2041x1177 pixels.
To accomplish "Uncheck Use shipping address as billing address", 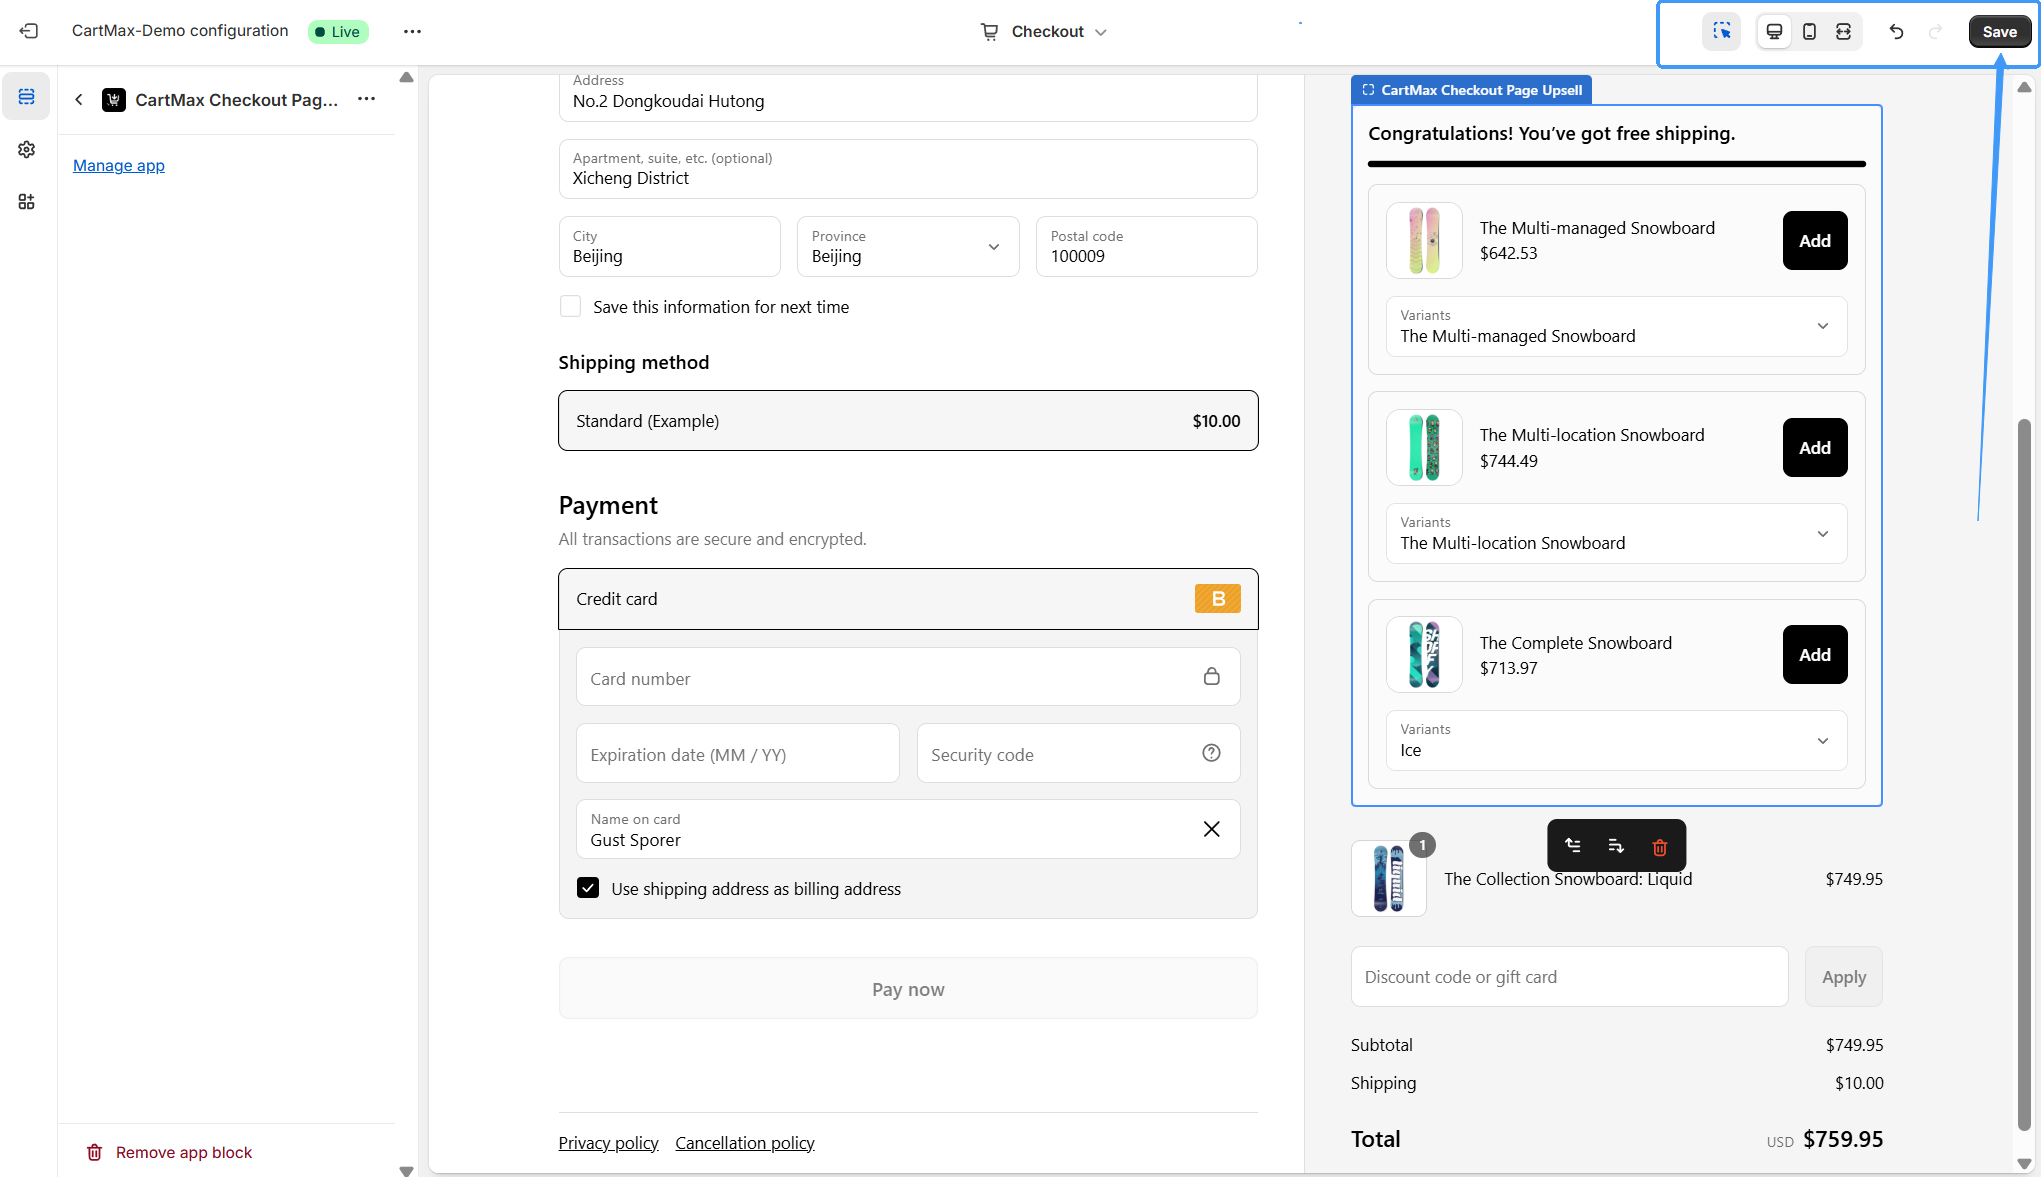I will [588, 888].
